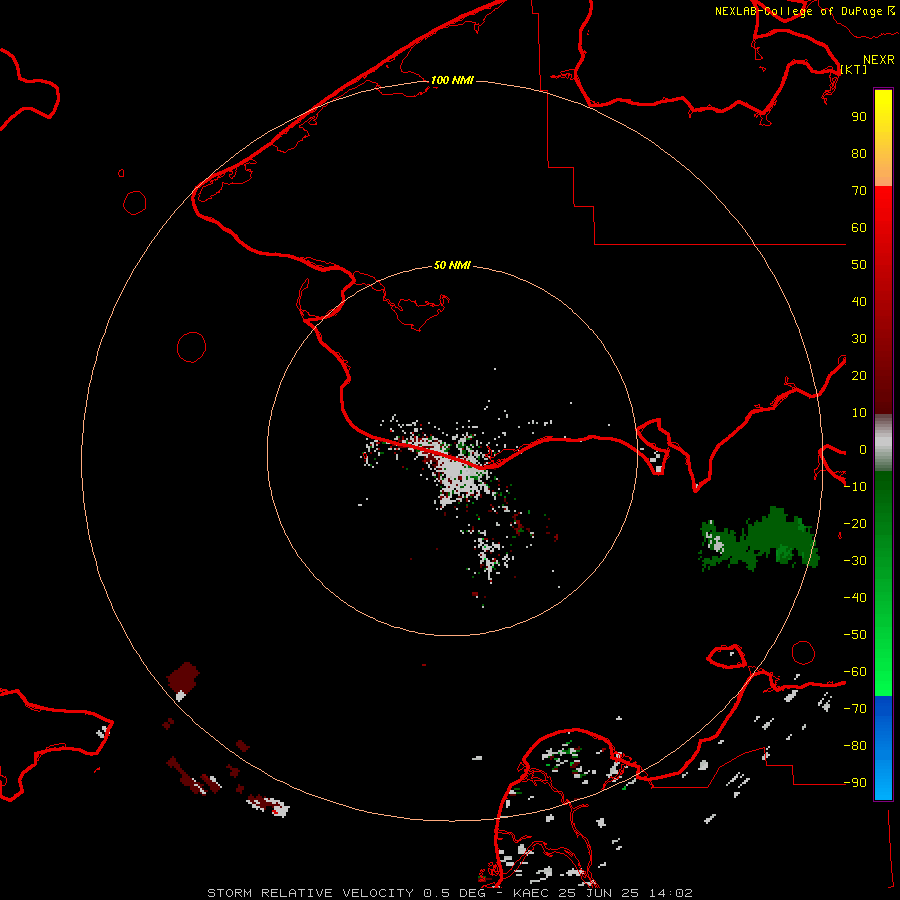Click the STORM RELATIVE VELOCITY caption text
The width and height of the screenshot is (900, 900).
(312, 893)
